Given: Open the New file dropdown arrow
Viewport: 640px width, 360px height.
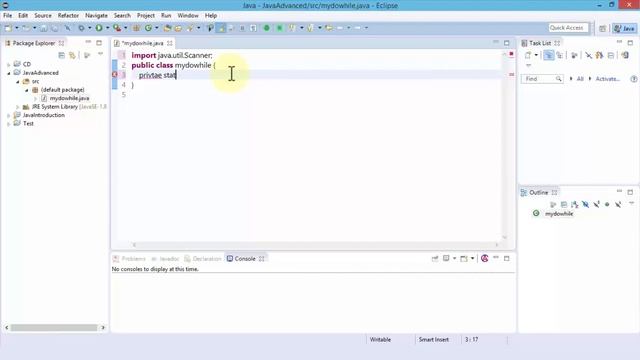Looking at the screenshot, I should [17, 28].
